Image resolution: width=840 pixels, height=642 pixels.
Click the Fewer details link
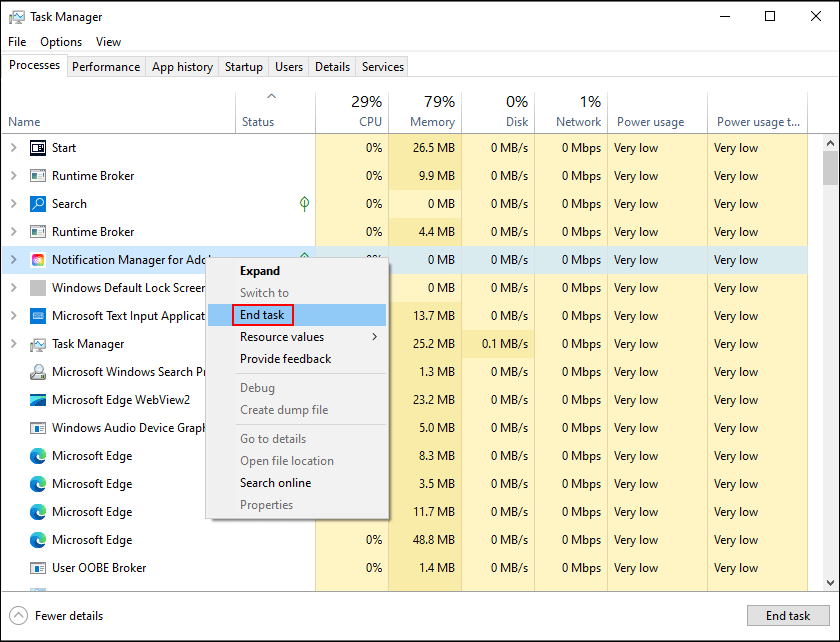tap(69, 616)
